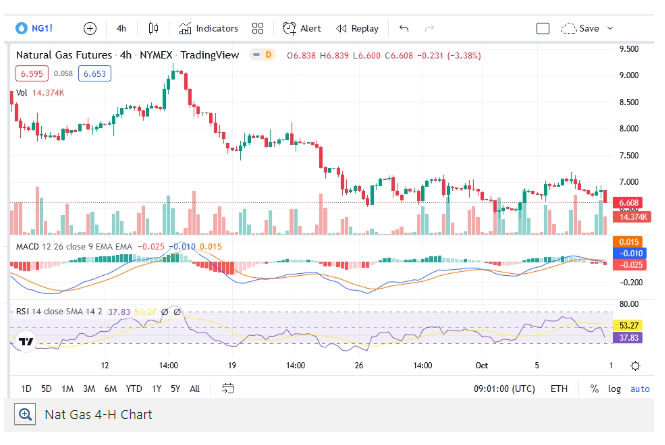Click the 14.374K volume axis label

coord(633,217)
